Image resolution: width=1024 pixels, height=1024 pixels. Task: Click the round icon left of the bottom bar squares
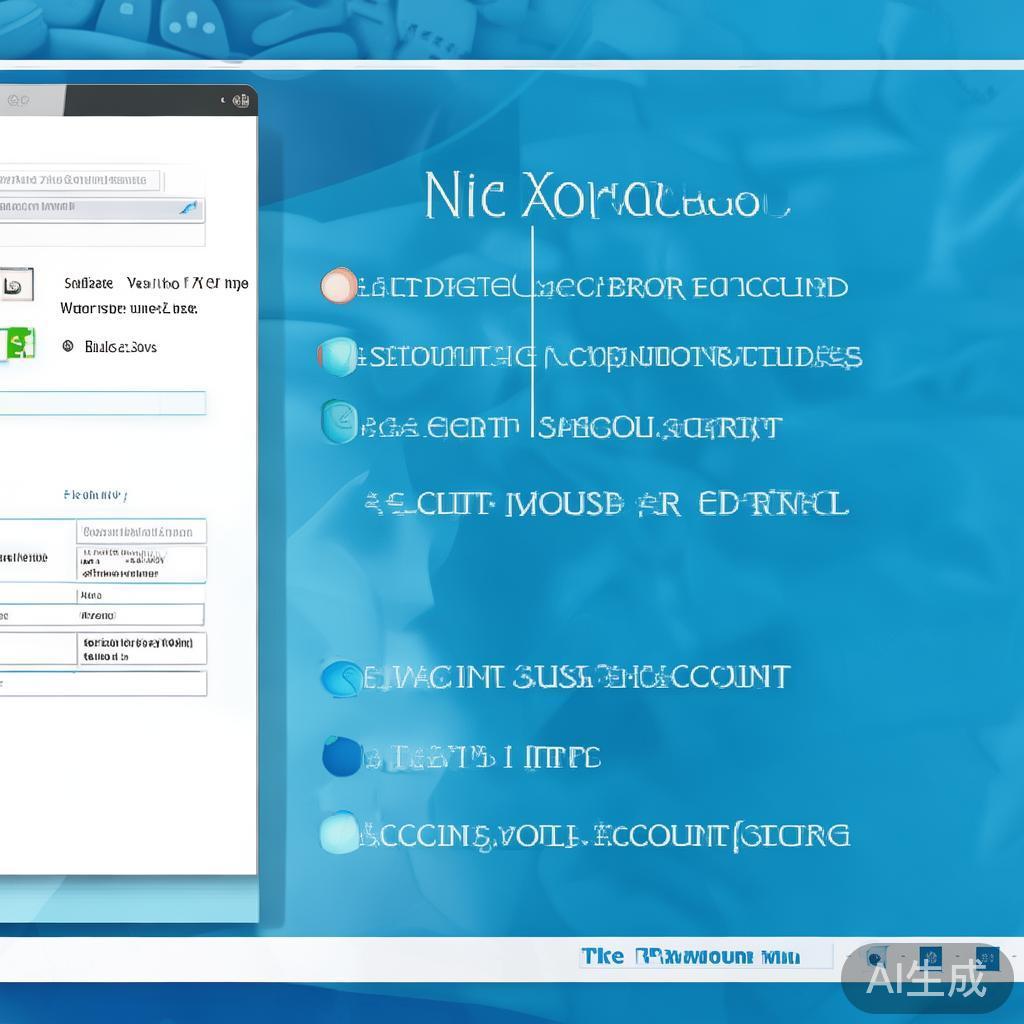pyautogui.click(x=875, y=957)
